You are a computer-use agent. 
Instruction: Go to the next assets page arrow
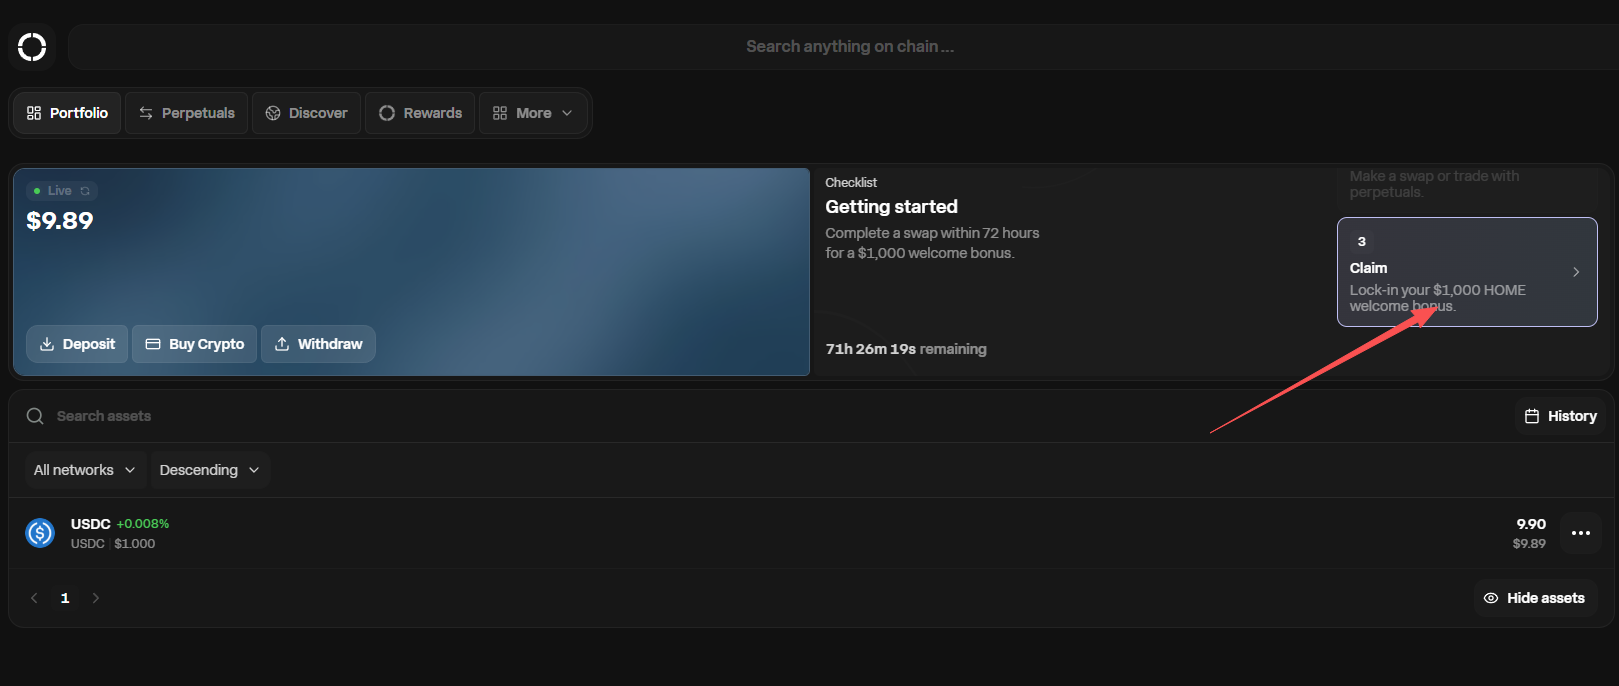pyautogui.click(x=96, y=598)
